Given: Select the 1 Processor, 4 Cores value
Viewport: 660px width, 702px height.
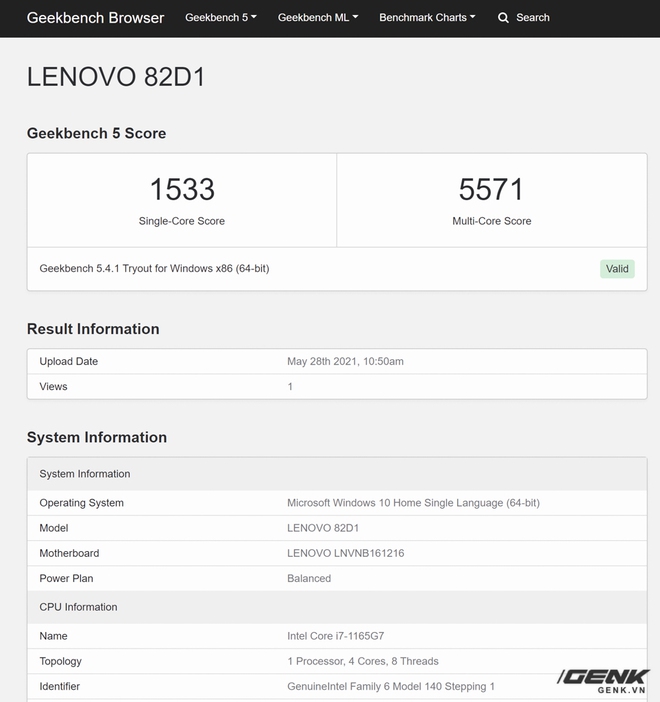Looking at the screenshot, I should click(363, 661).
